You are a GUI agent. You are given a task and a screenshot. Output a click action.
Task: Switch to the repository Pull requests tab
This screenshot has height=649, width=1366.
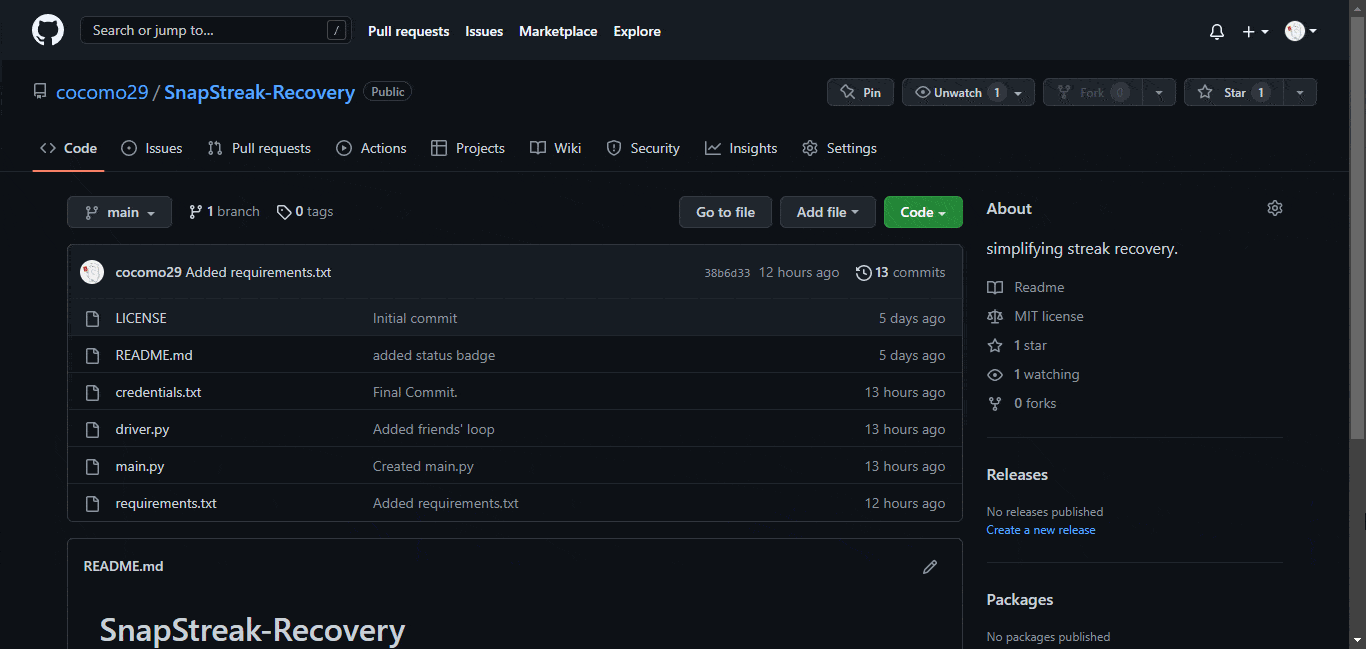[x=259, y=148]
